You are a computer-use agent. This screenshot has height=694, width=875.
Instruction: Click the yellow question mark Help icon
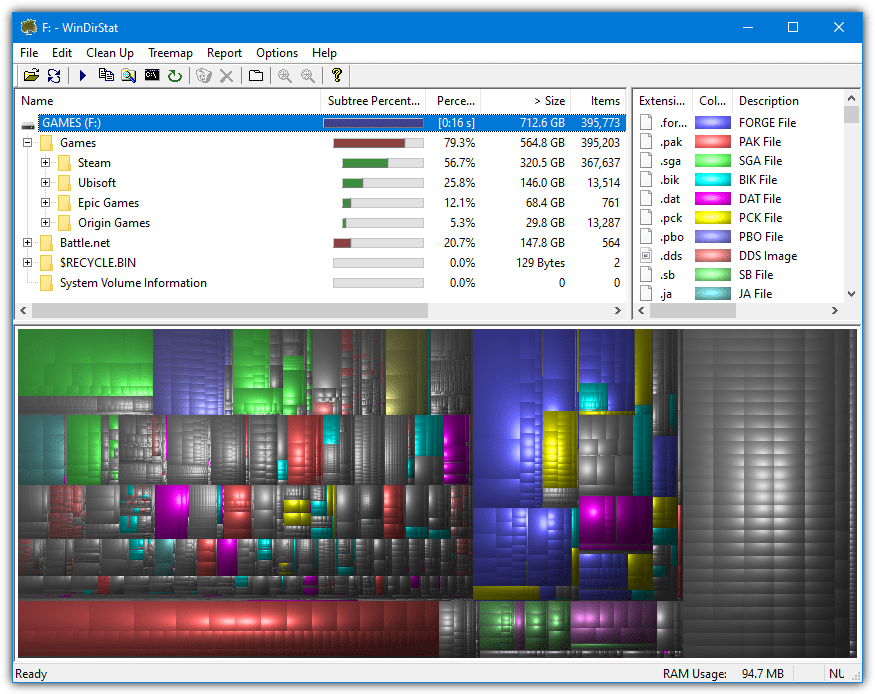point(336,75)
